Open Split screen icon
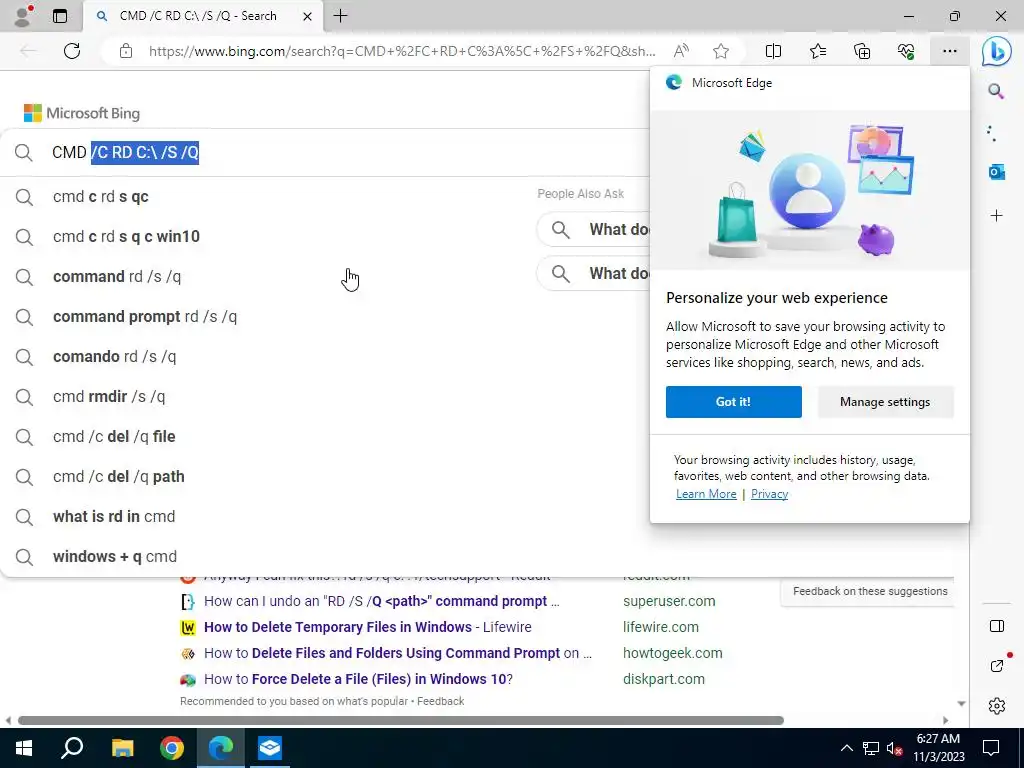The width and height of the screenshot is (1024, 768). [773, 51]
